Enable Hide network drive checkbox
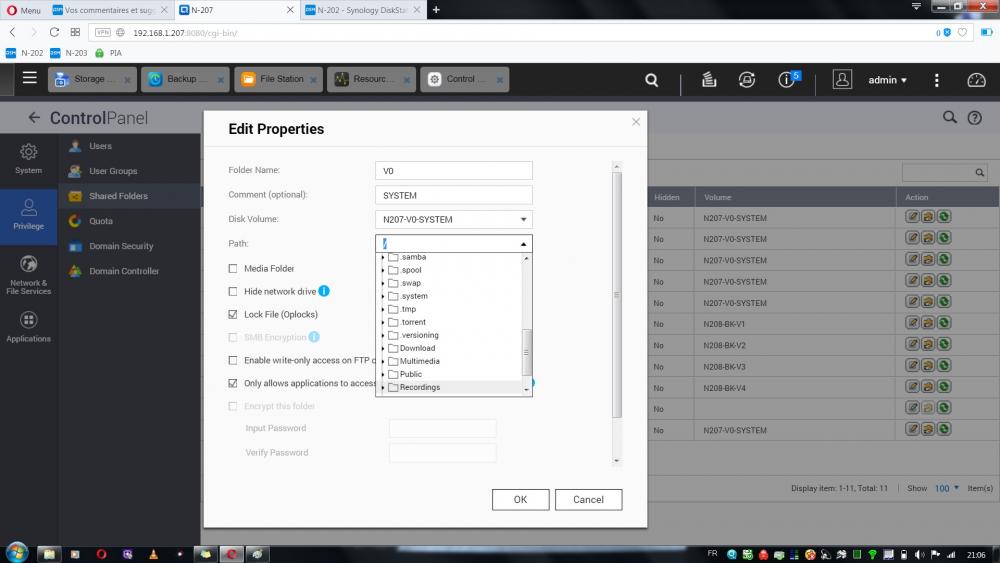Viewport: 1000px width, 563px height. point(233,291)
